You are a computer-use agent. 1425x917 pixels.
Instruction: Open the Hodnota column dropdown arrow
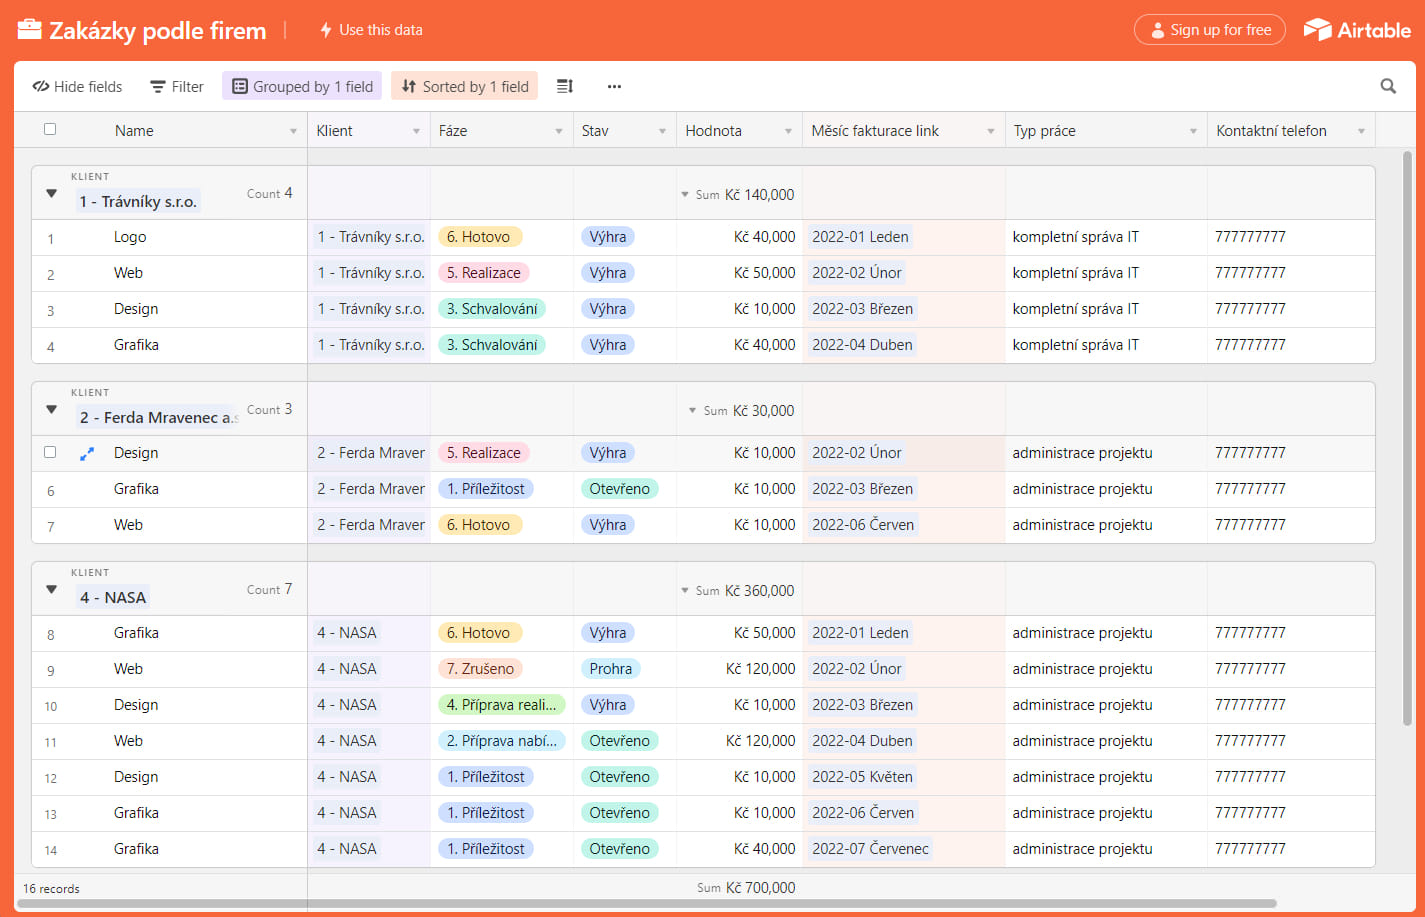pyautogui.click(x=788, y=131)
